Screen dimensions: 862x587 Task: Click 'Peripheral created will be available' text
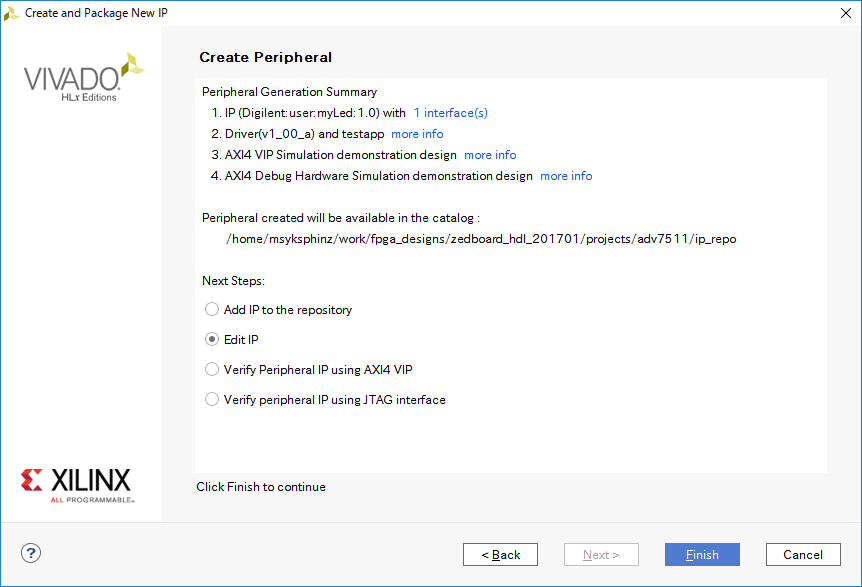tap(341, 218)
